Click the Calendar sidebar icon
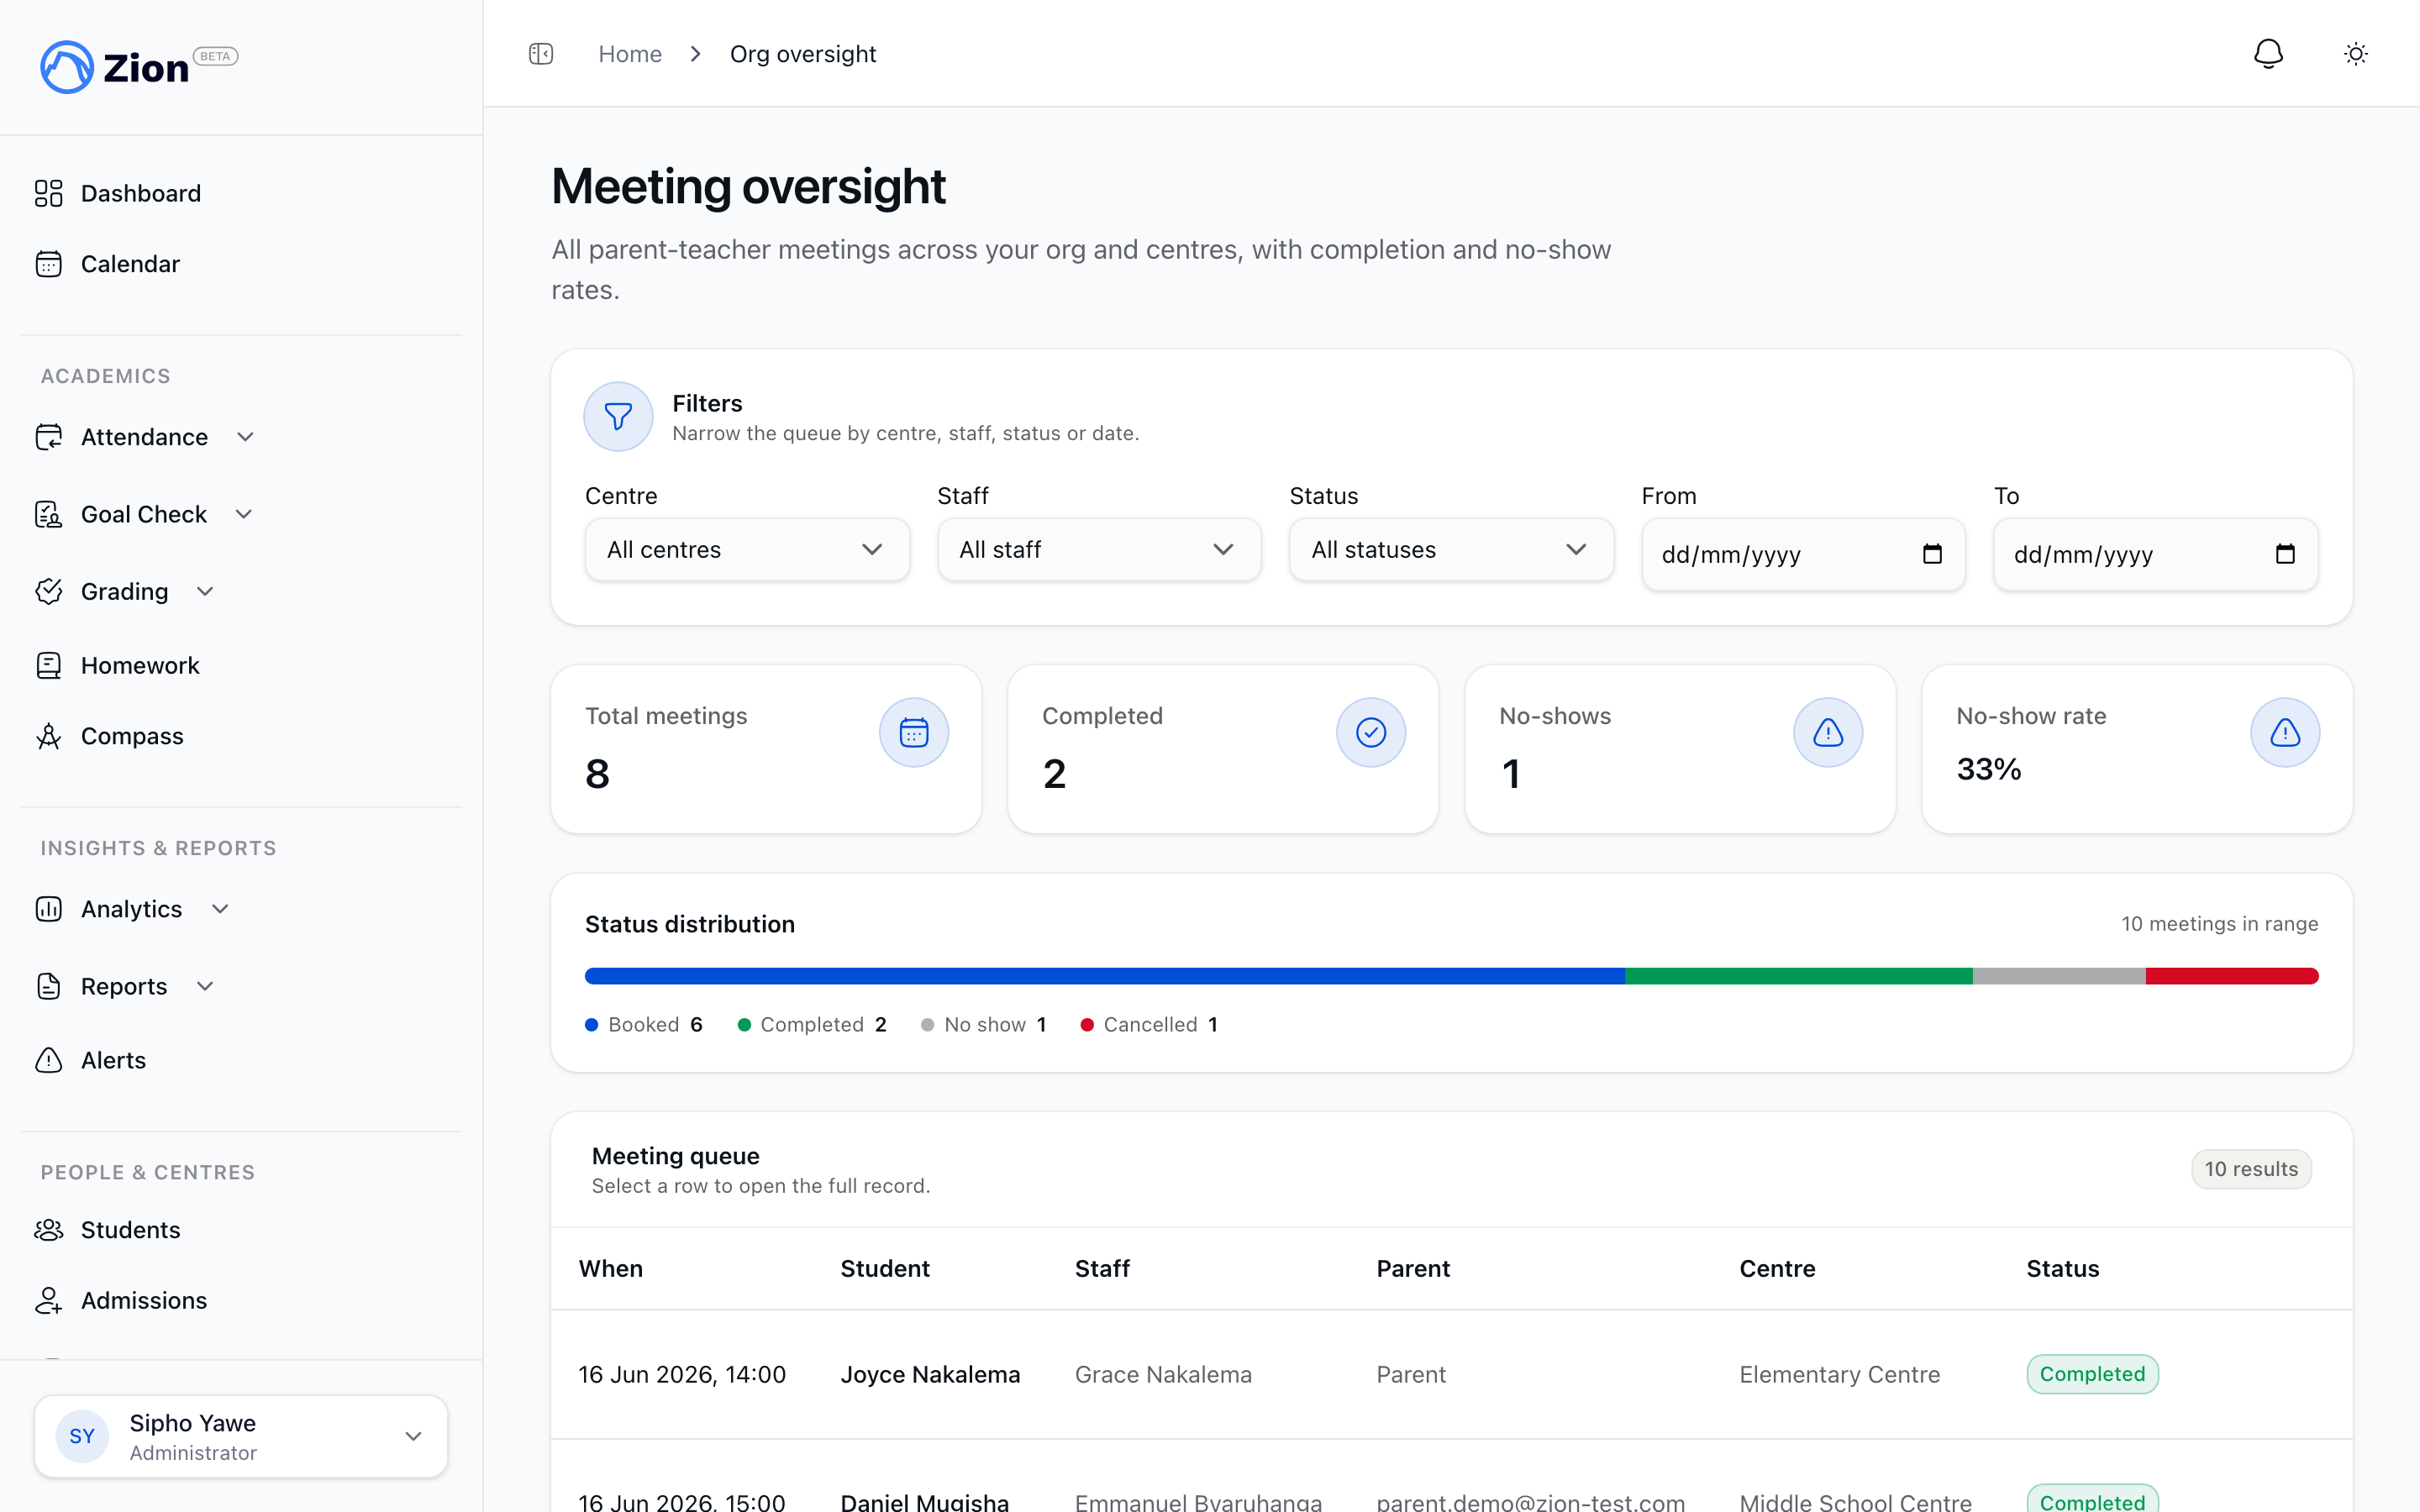 click(49, 264)
